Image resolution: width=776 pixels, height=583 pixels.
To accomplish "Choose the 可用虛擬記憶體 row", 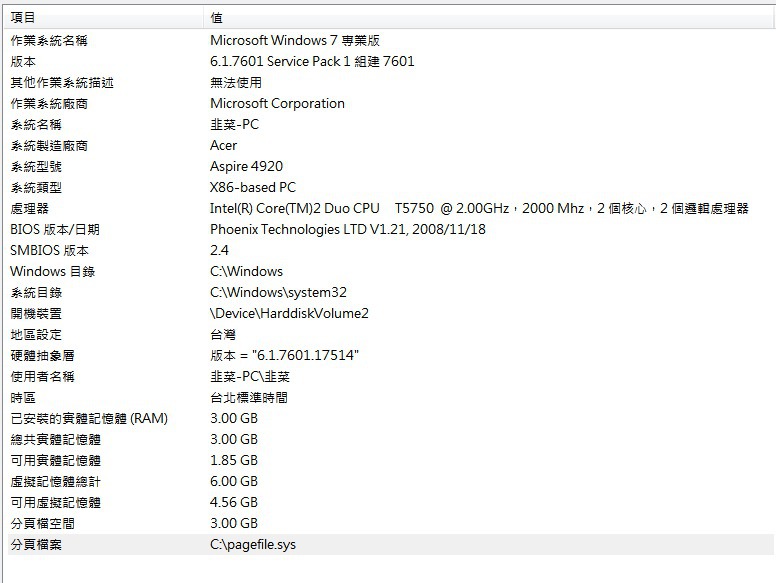I will (x=56, y=502).
